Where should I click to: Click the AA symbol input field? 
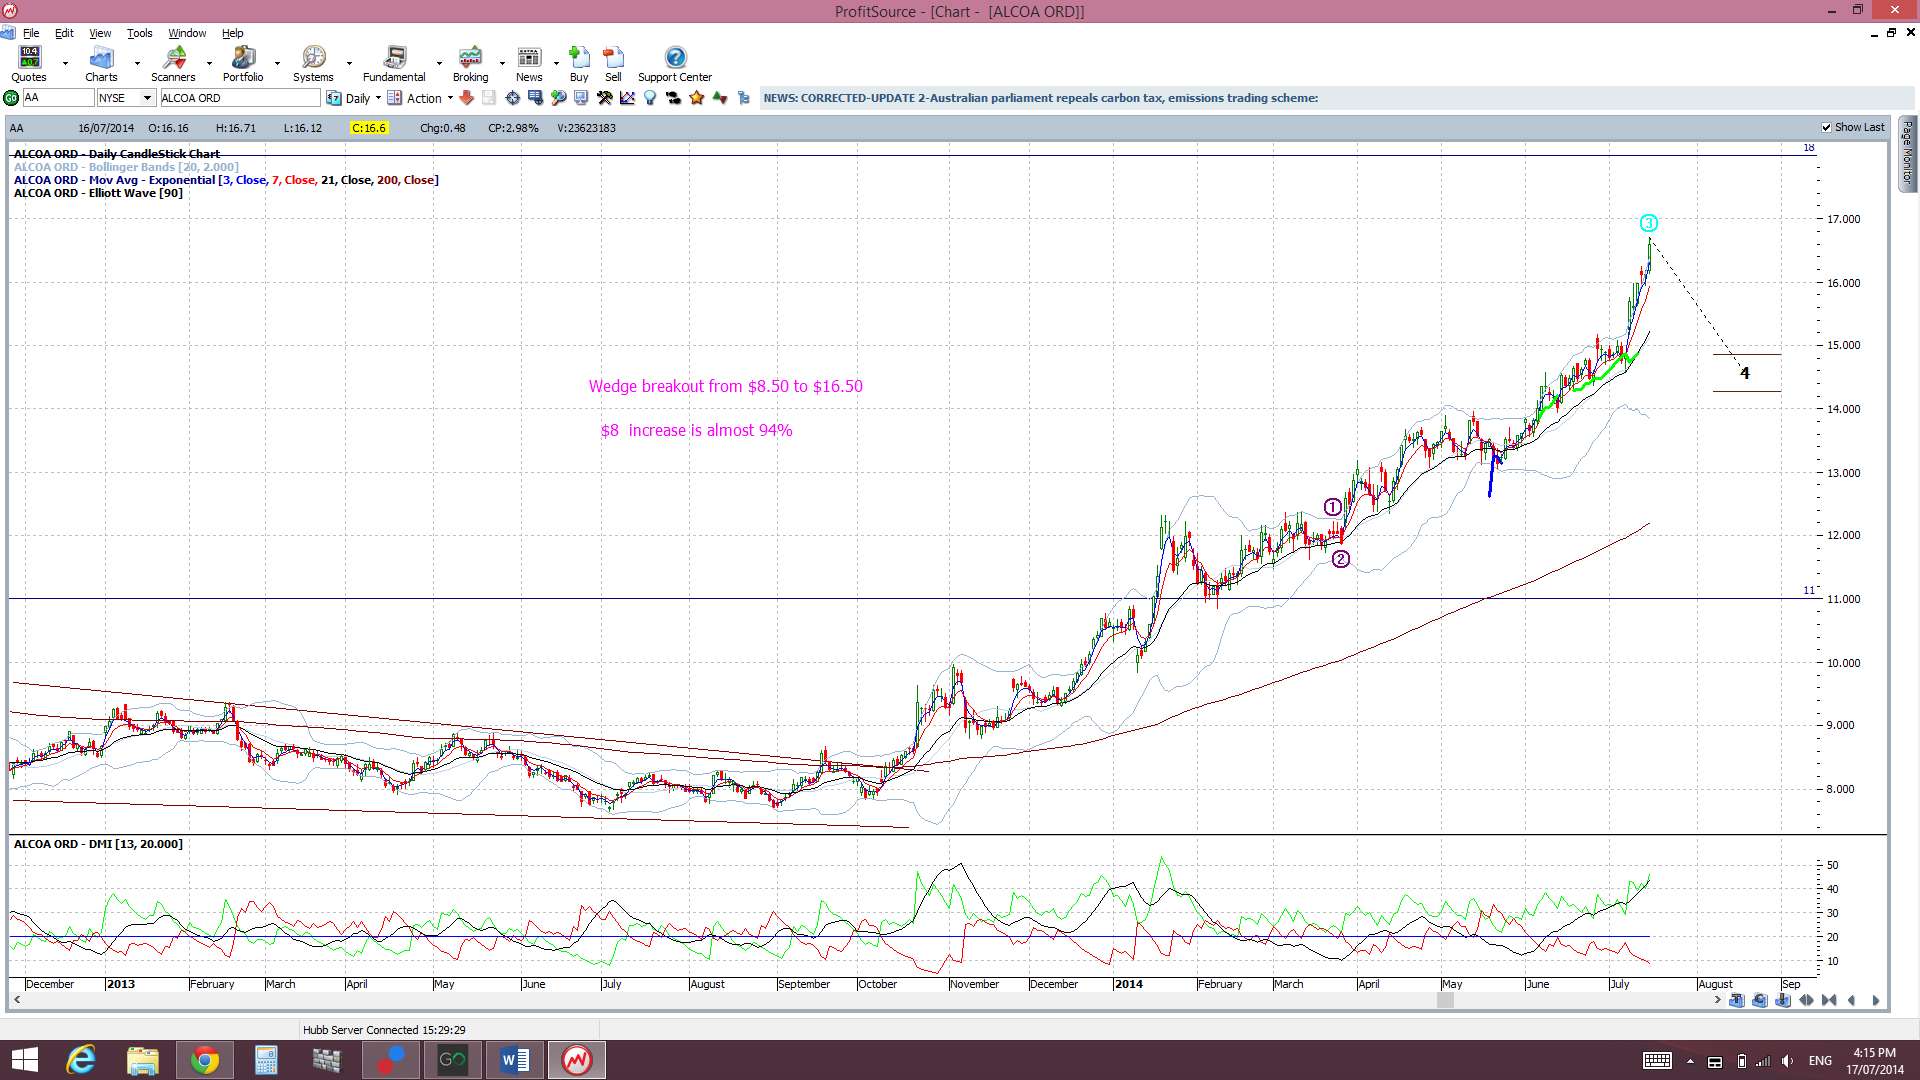pyautogui.click(x=57, y=98)
